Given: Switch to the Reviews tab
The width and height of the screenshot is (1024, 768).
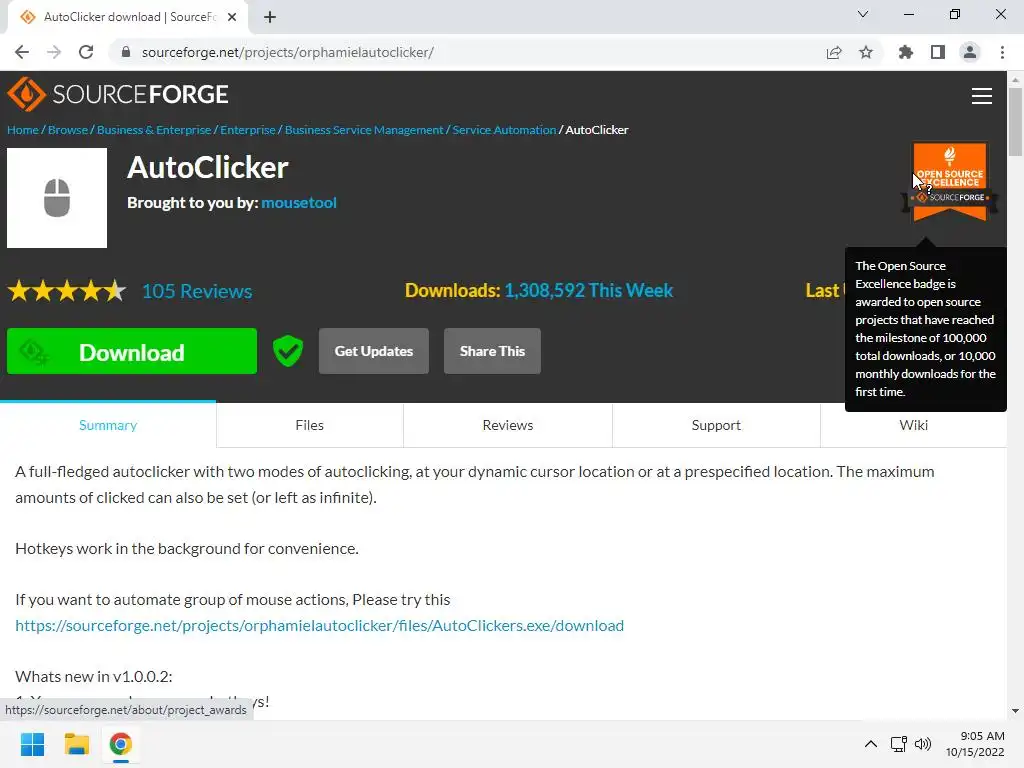Looking at the screenshot, I should click(507, 425).
